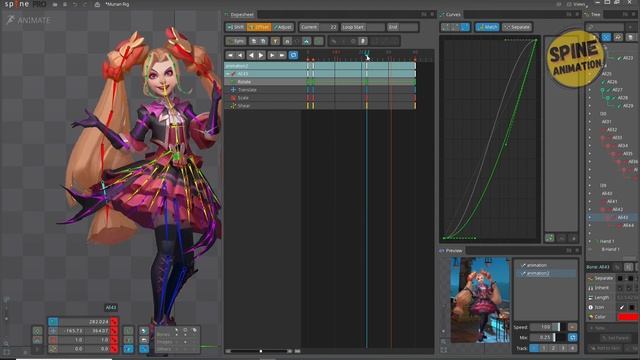Play the animation backward
This screenshot has width=640, height=360.
(x=251, y=55)
